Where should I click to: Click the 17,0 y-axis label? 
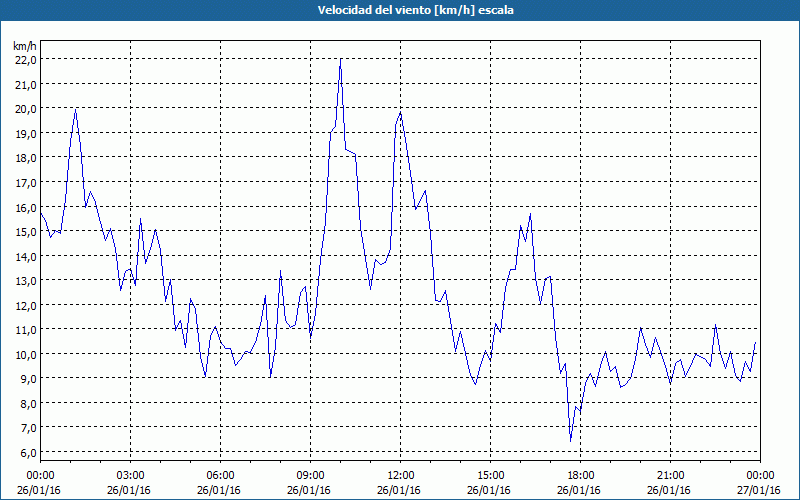26,182
